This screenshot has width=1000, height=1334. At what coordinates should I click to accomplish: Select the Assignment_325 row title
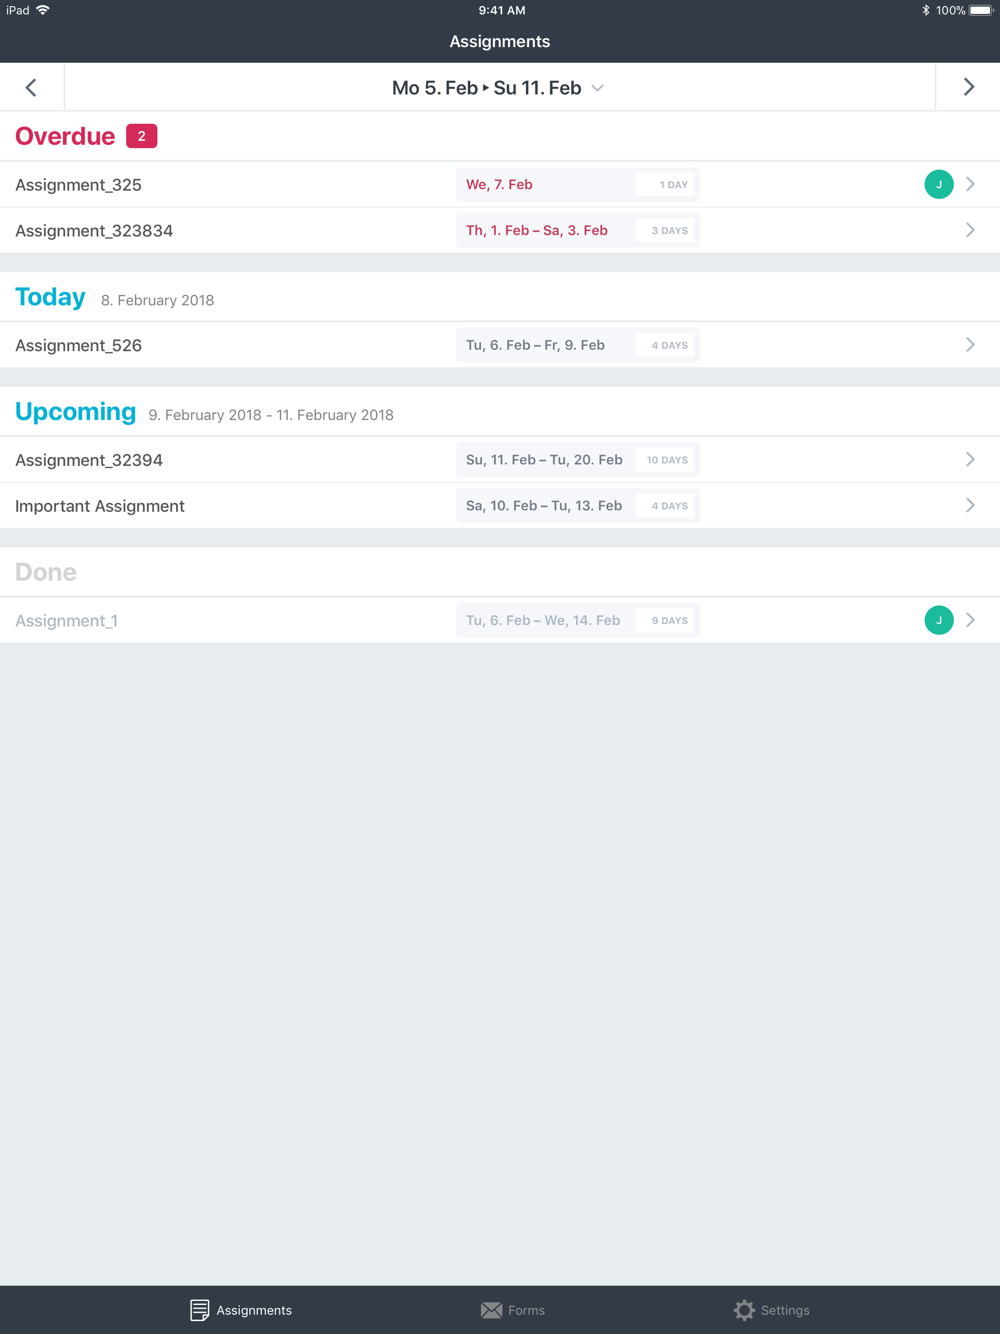78,185
